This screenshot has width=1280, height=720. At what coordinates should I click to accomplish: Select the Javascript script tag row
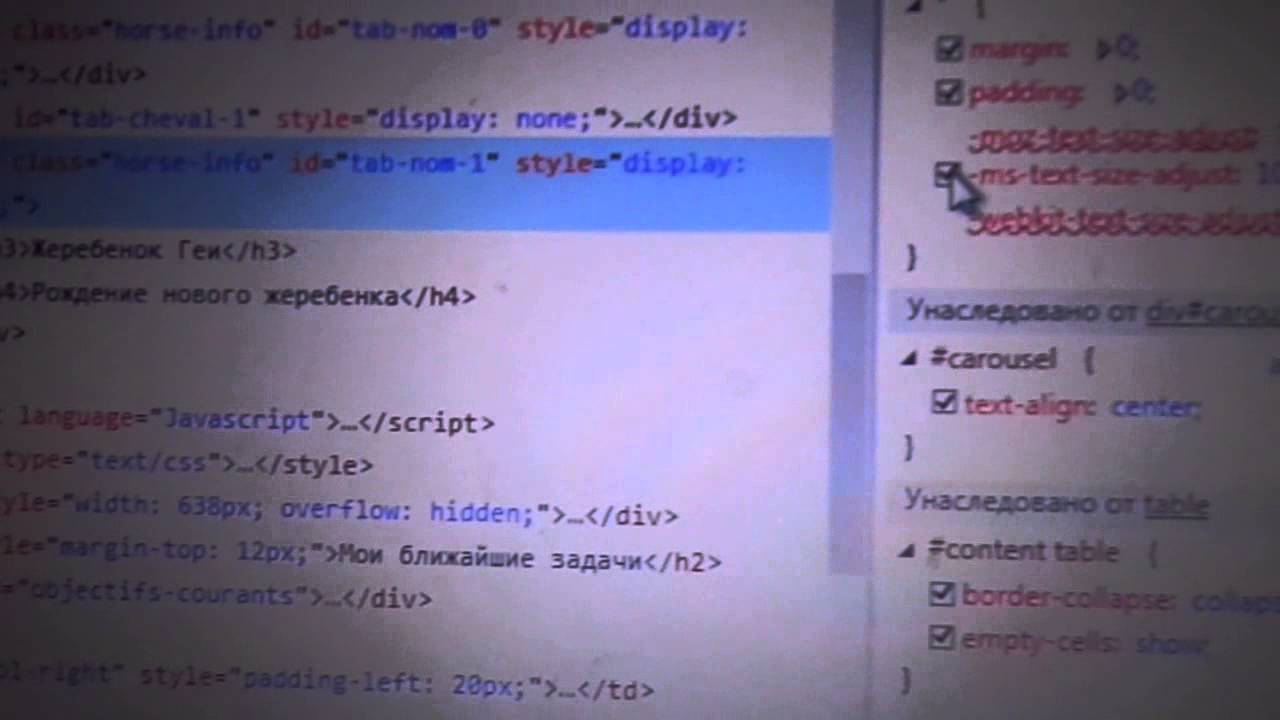(x=248, y=422)
